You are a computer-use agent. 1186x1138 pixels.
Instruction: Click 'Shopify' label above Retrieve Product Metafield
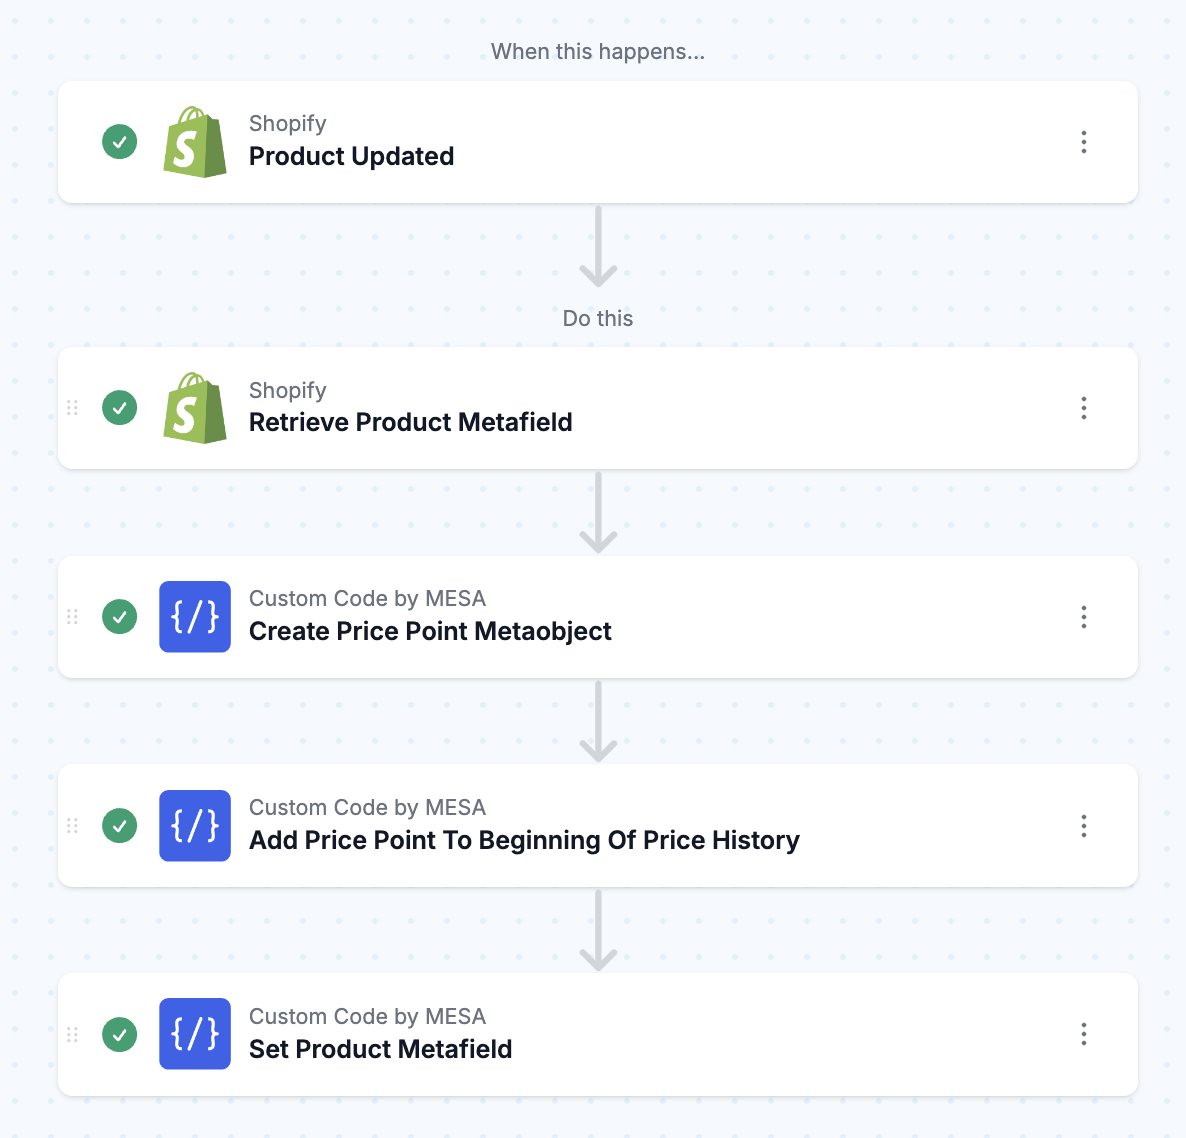[x=287, y=390]
